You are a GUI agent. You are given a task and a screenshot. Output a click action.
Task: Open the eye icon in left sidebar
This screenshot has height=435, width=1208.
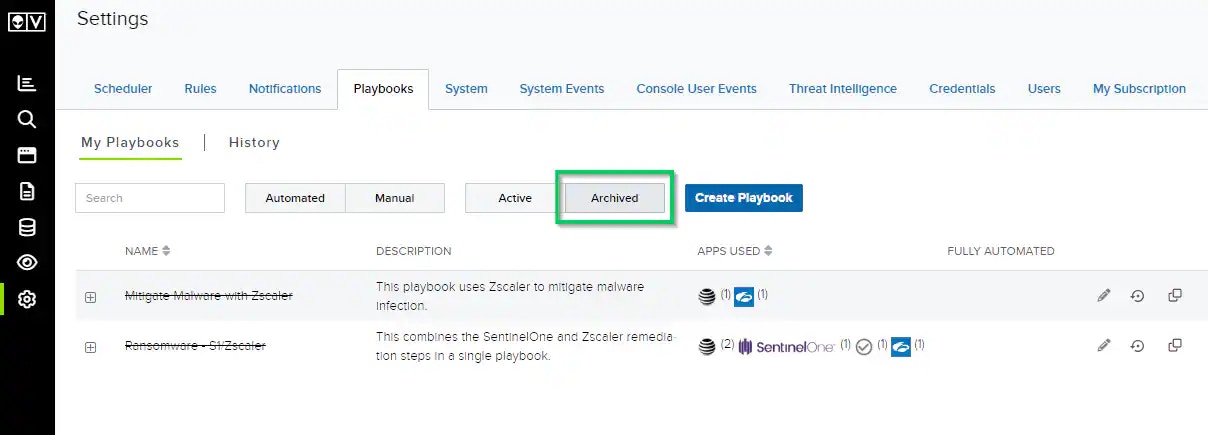[27, 263]
